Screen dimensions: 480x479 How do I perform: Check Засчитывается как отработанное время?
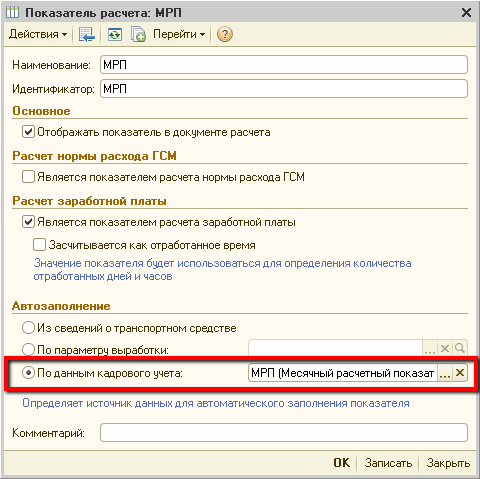[x=39, y=245]
